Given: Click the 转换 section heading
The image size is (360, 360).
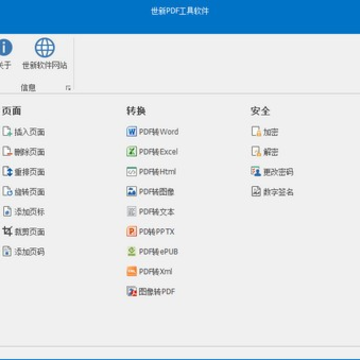Looking at the screenshot, I should coord(136,111).
